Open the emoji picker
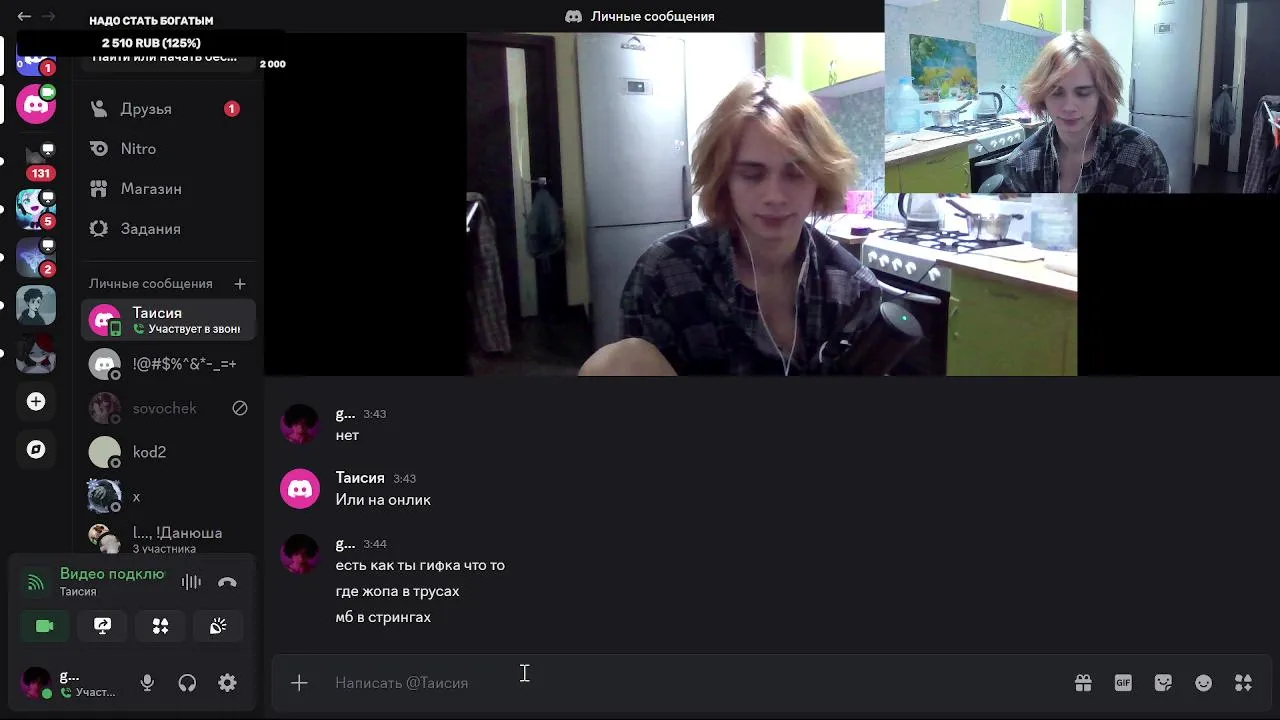This screenshot has width=1280, height=720. click(x=1203, y=683)
